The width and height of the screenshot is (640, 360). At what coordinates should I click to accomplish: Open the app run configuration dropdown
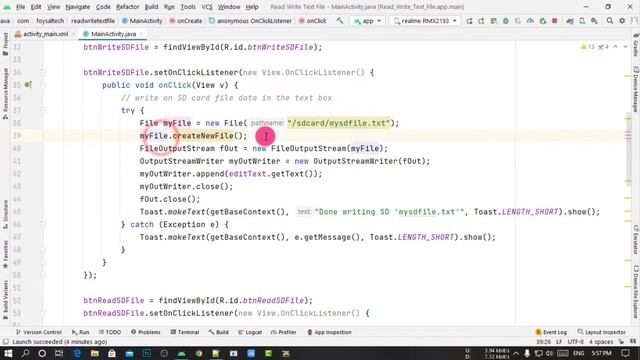tap(367, 20)
